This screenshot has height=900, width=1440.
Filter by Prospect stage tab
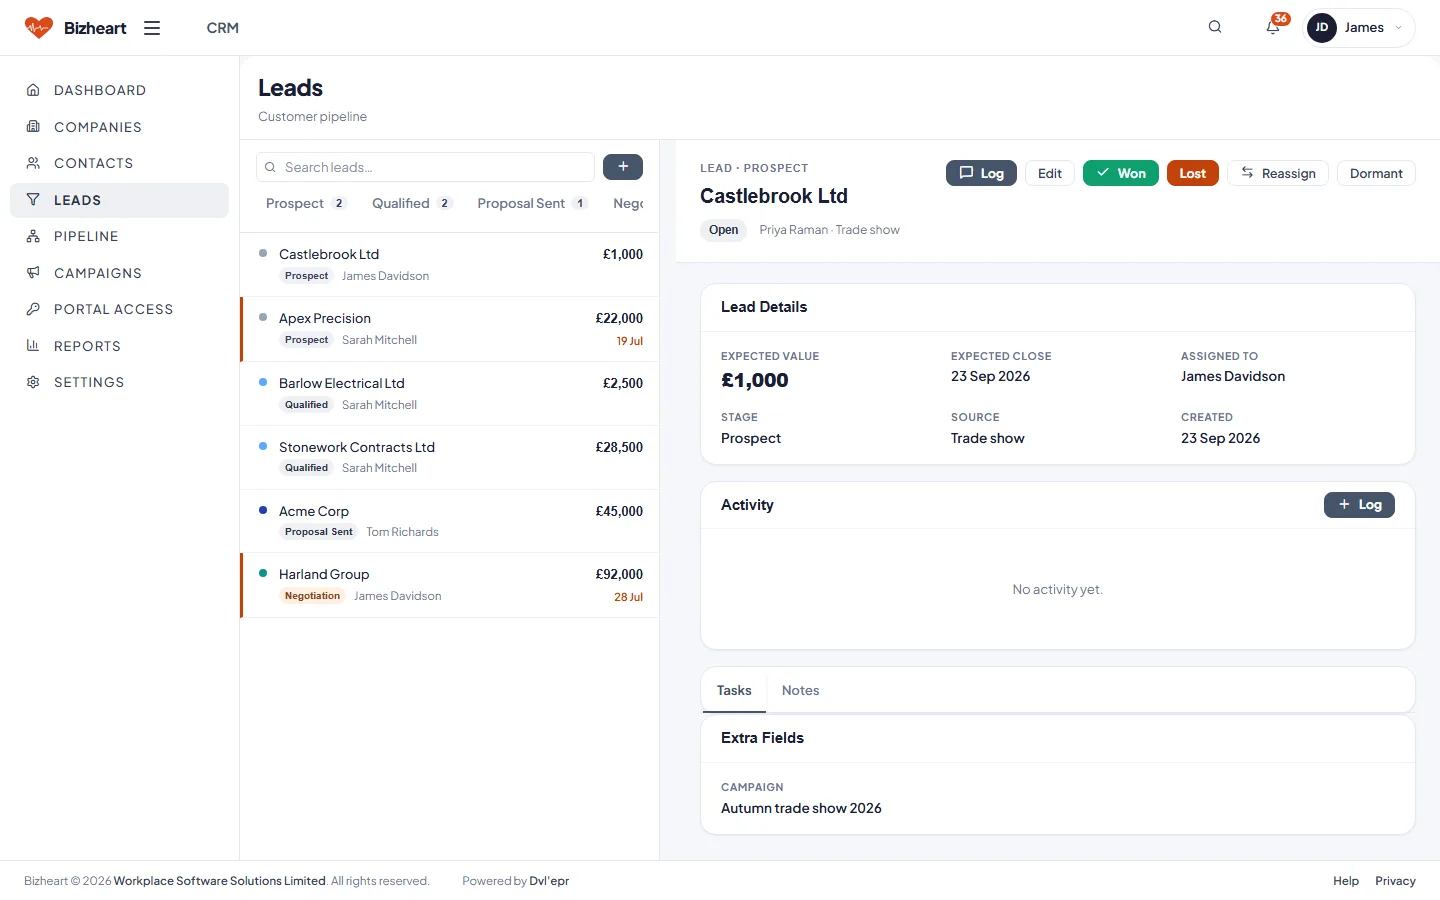(306, 203)
